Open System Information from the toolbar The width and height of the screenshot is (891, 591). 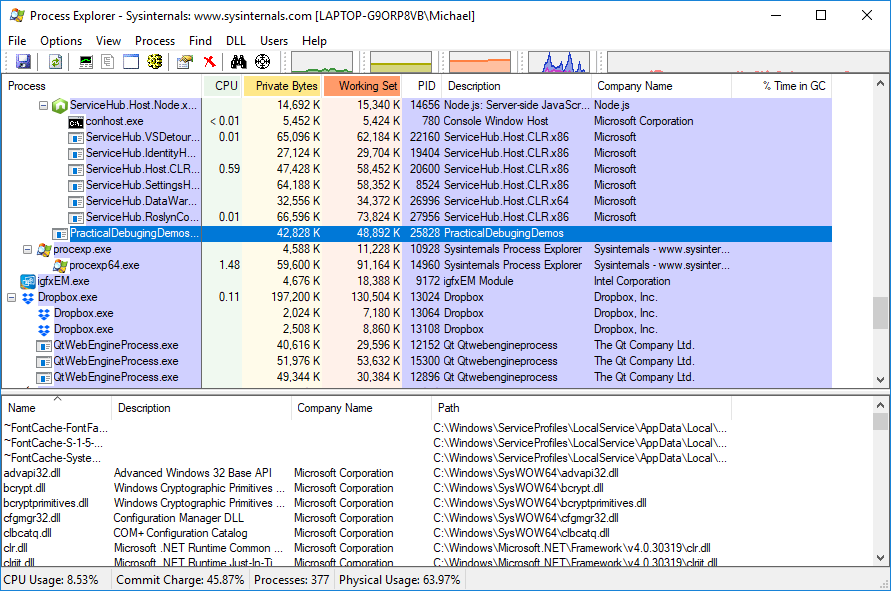click(x=86, y=61)
